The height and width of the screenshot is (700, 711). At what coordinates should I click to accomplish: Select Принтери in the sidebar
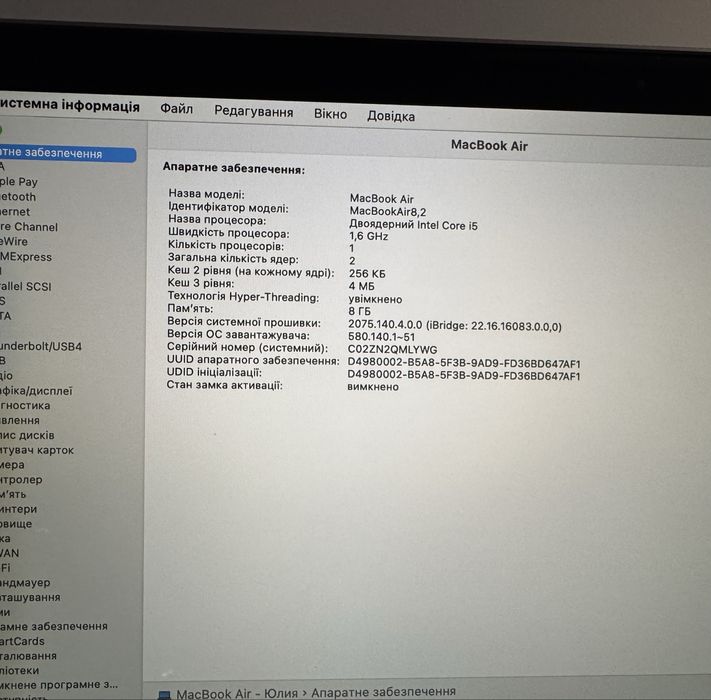(18, 509)
